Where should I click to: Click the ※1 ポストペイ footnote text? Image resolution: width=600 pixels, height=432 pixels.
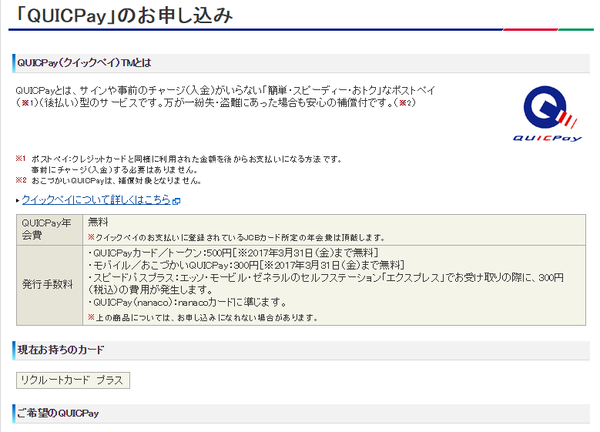pos(178,159)
